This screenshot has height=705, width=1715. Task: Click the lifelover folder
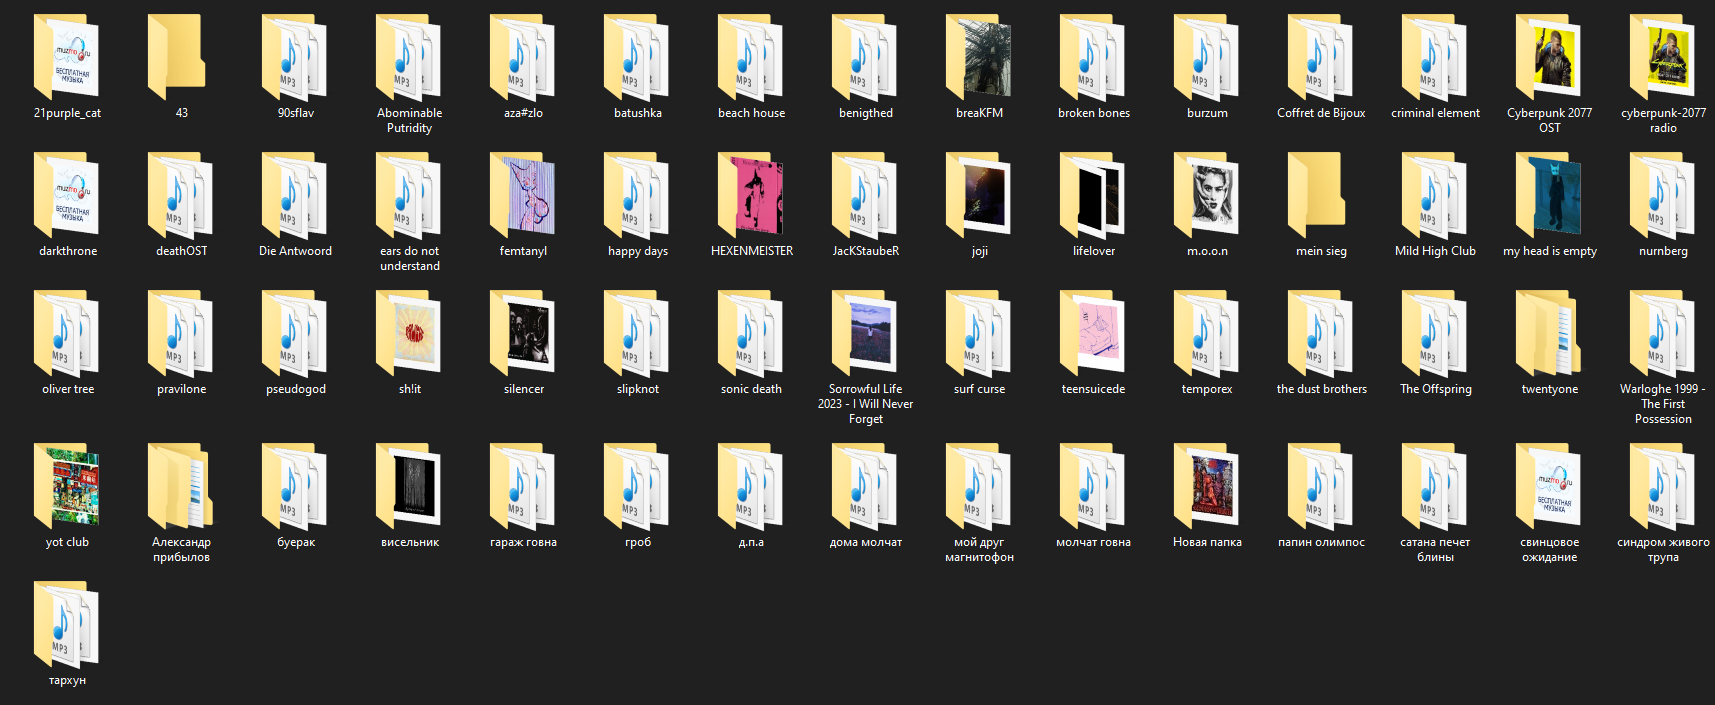tap(1093, 194)
